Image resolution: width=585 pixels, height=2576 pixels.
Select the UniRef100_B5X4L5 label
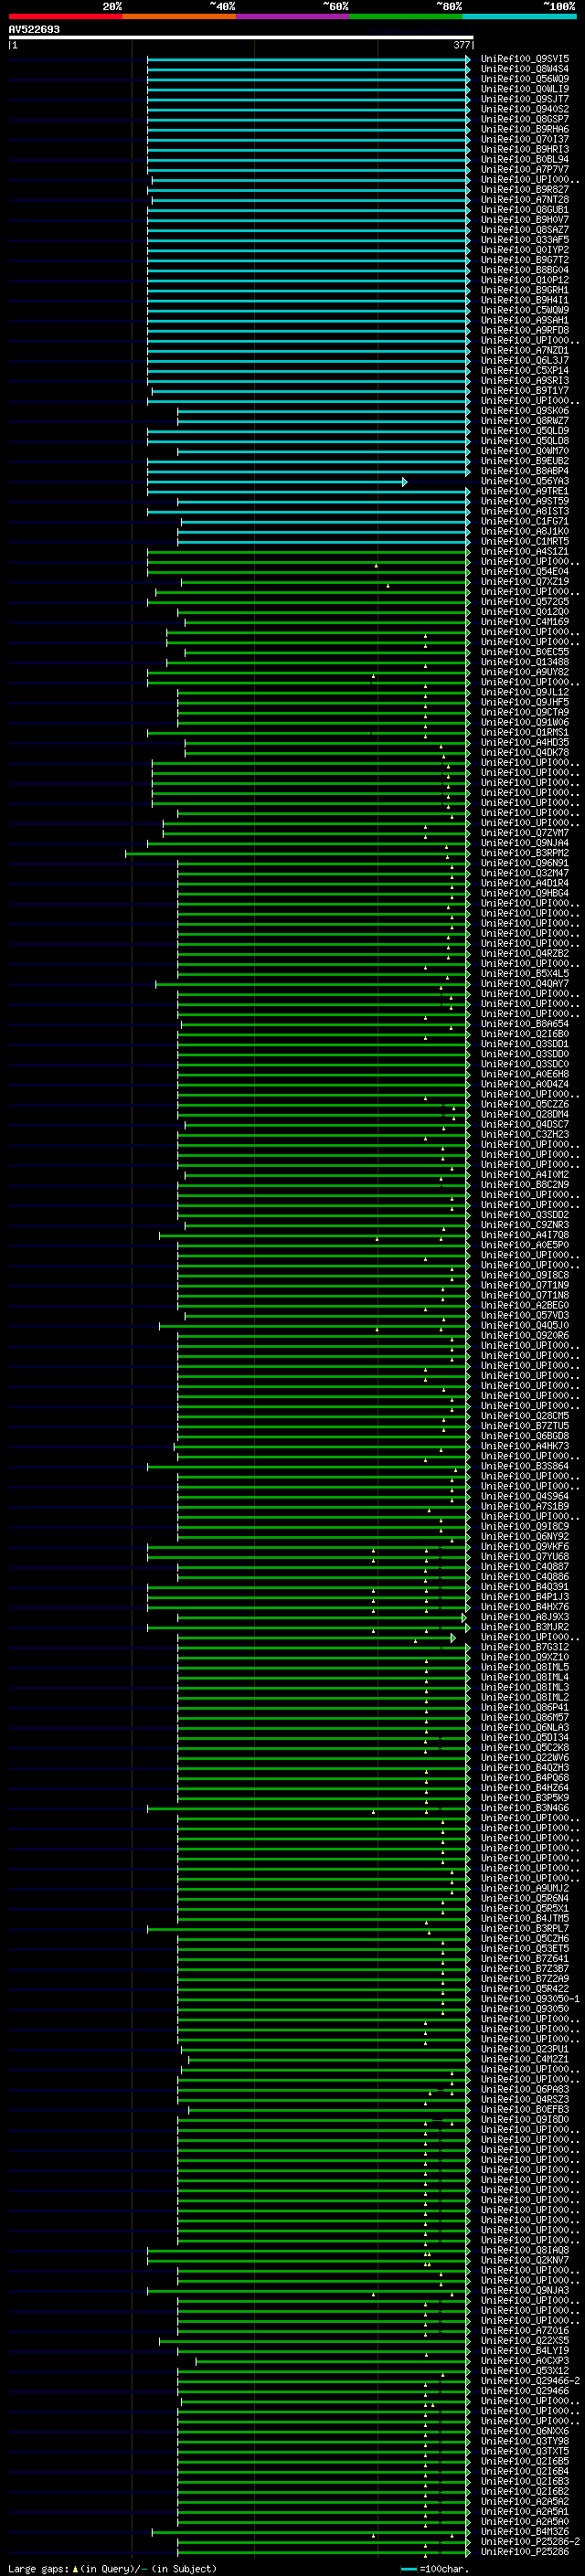coord(525,974)
